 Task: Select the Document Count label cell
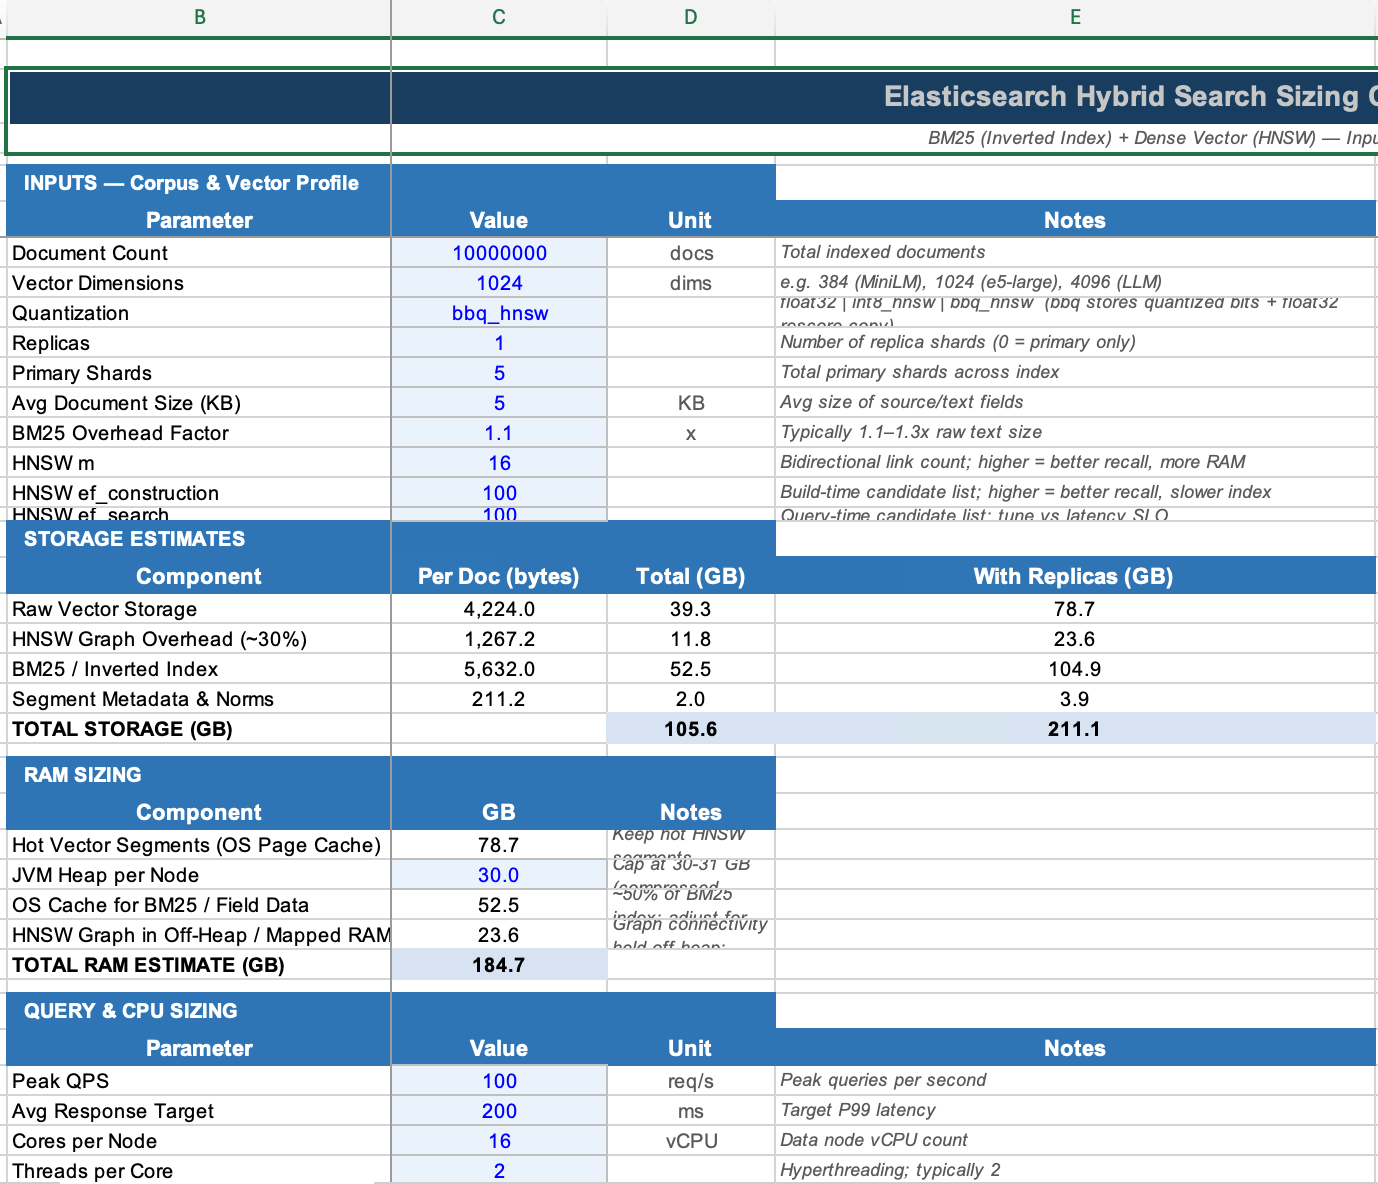[x=199, y=253]
